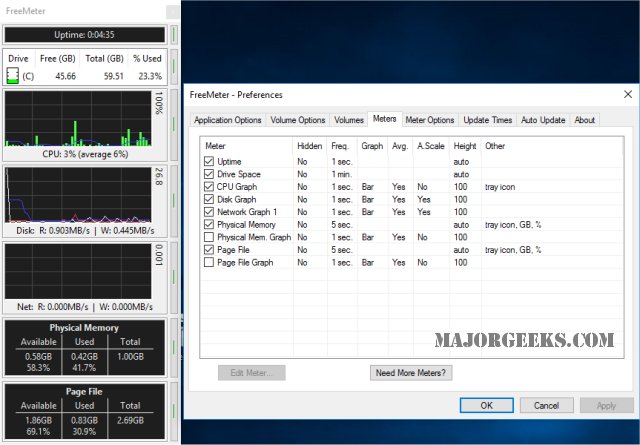Uncheck the Uptime meter checkbox

pos(209,161)
